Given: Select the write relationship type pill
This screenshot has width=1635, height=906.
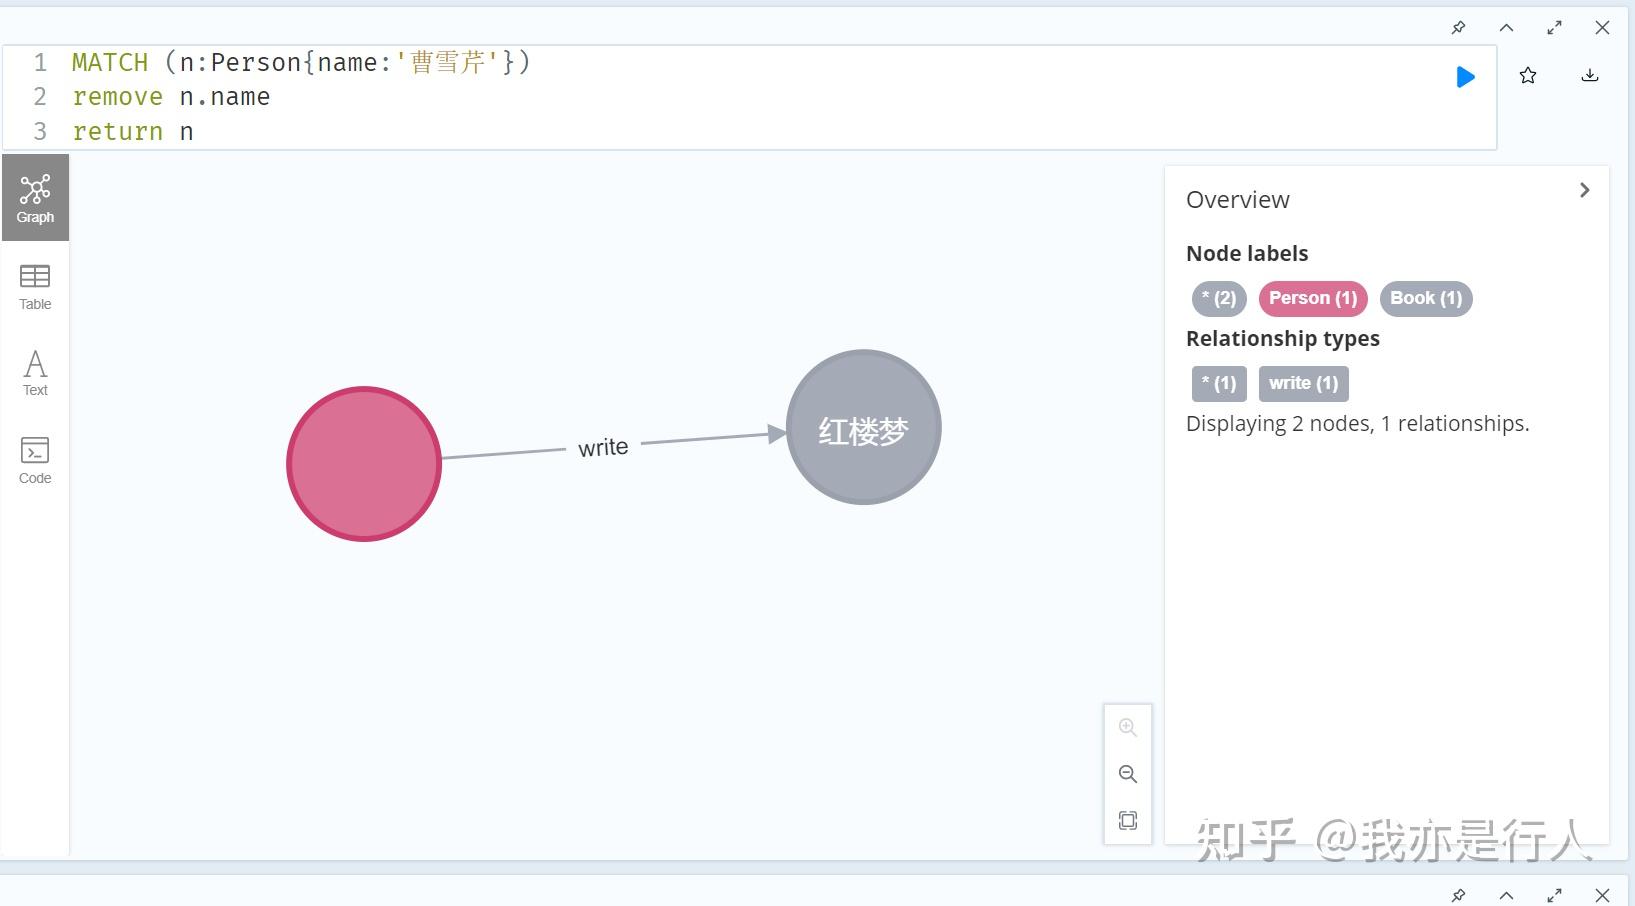Looking at the screenshot, I should tap(1303, 383).
